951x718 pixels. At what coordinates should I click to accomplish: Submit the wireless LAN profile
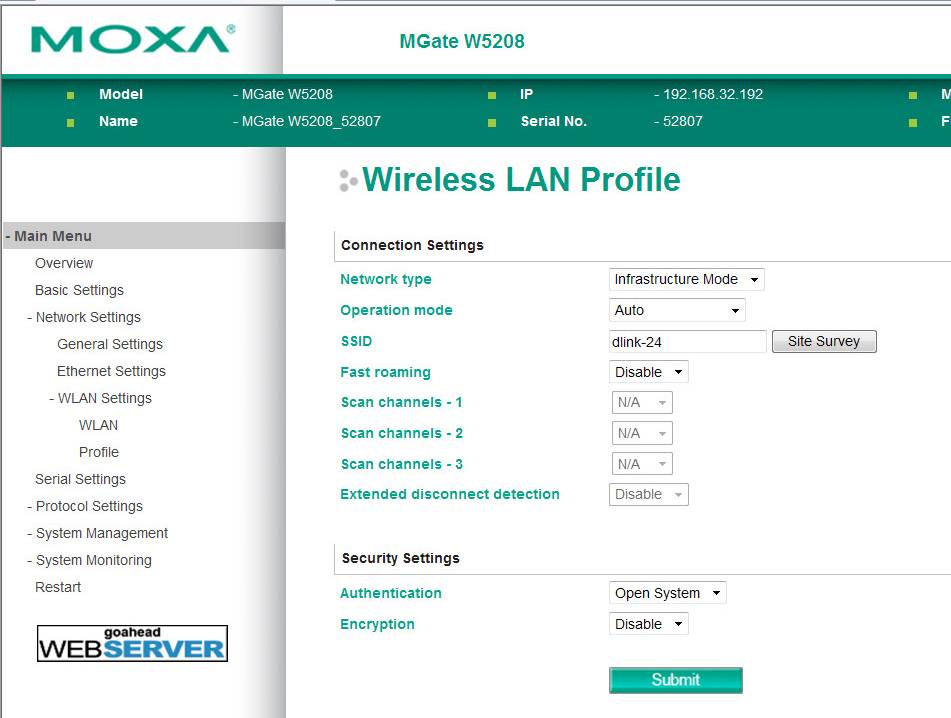tap(676, 680)
